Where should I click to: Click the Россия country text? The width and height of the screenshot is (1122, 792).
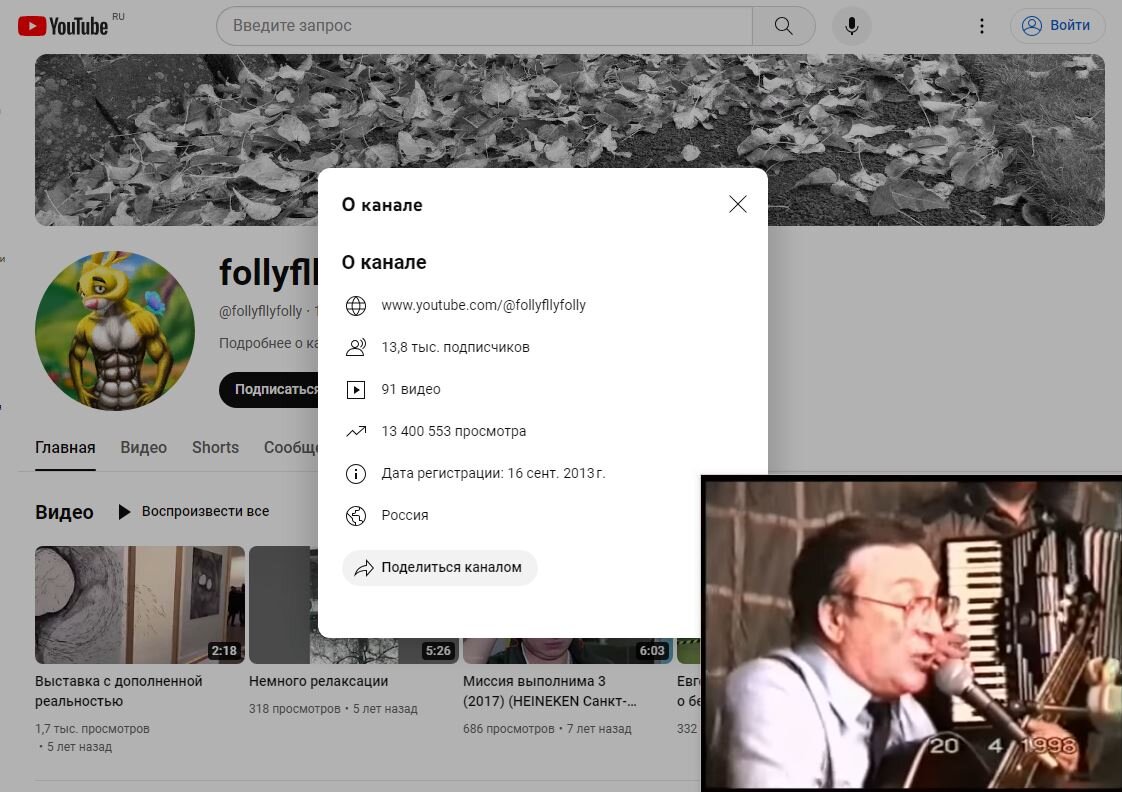tap(404, 515)
